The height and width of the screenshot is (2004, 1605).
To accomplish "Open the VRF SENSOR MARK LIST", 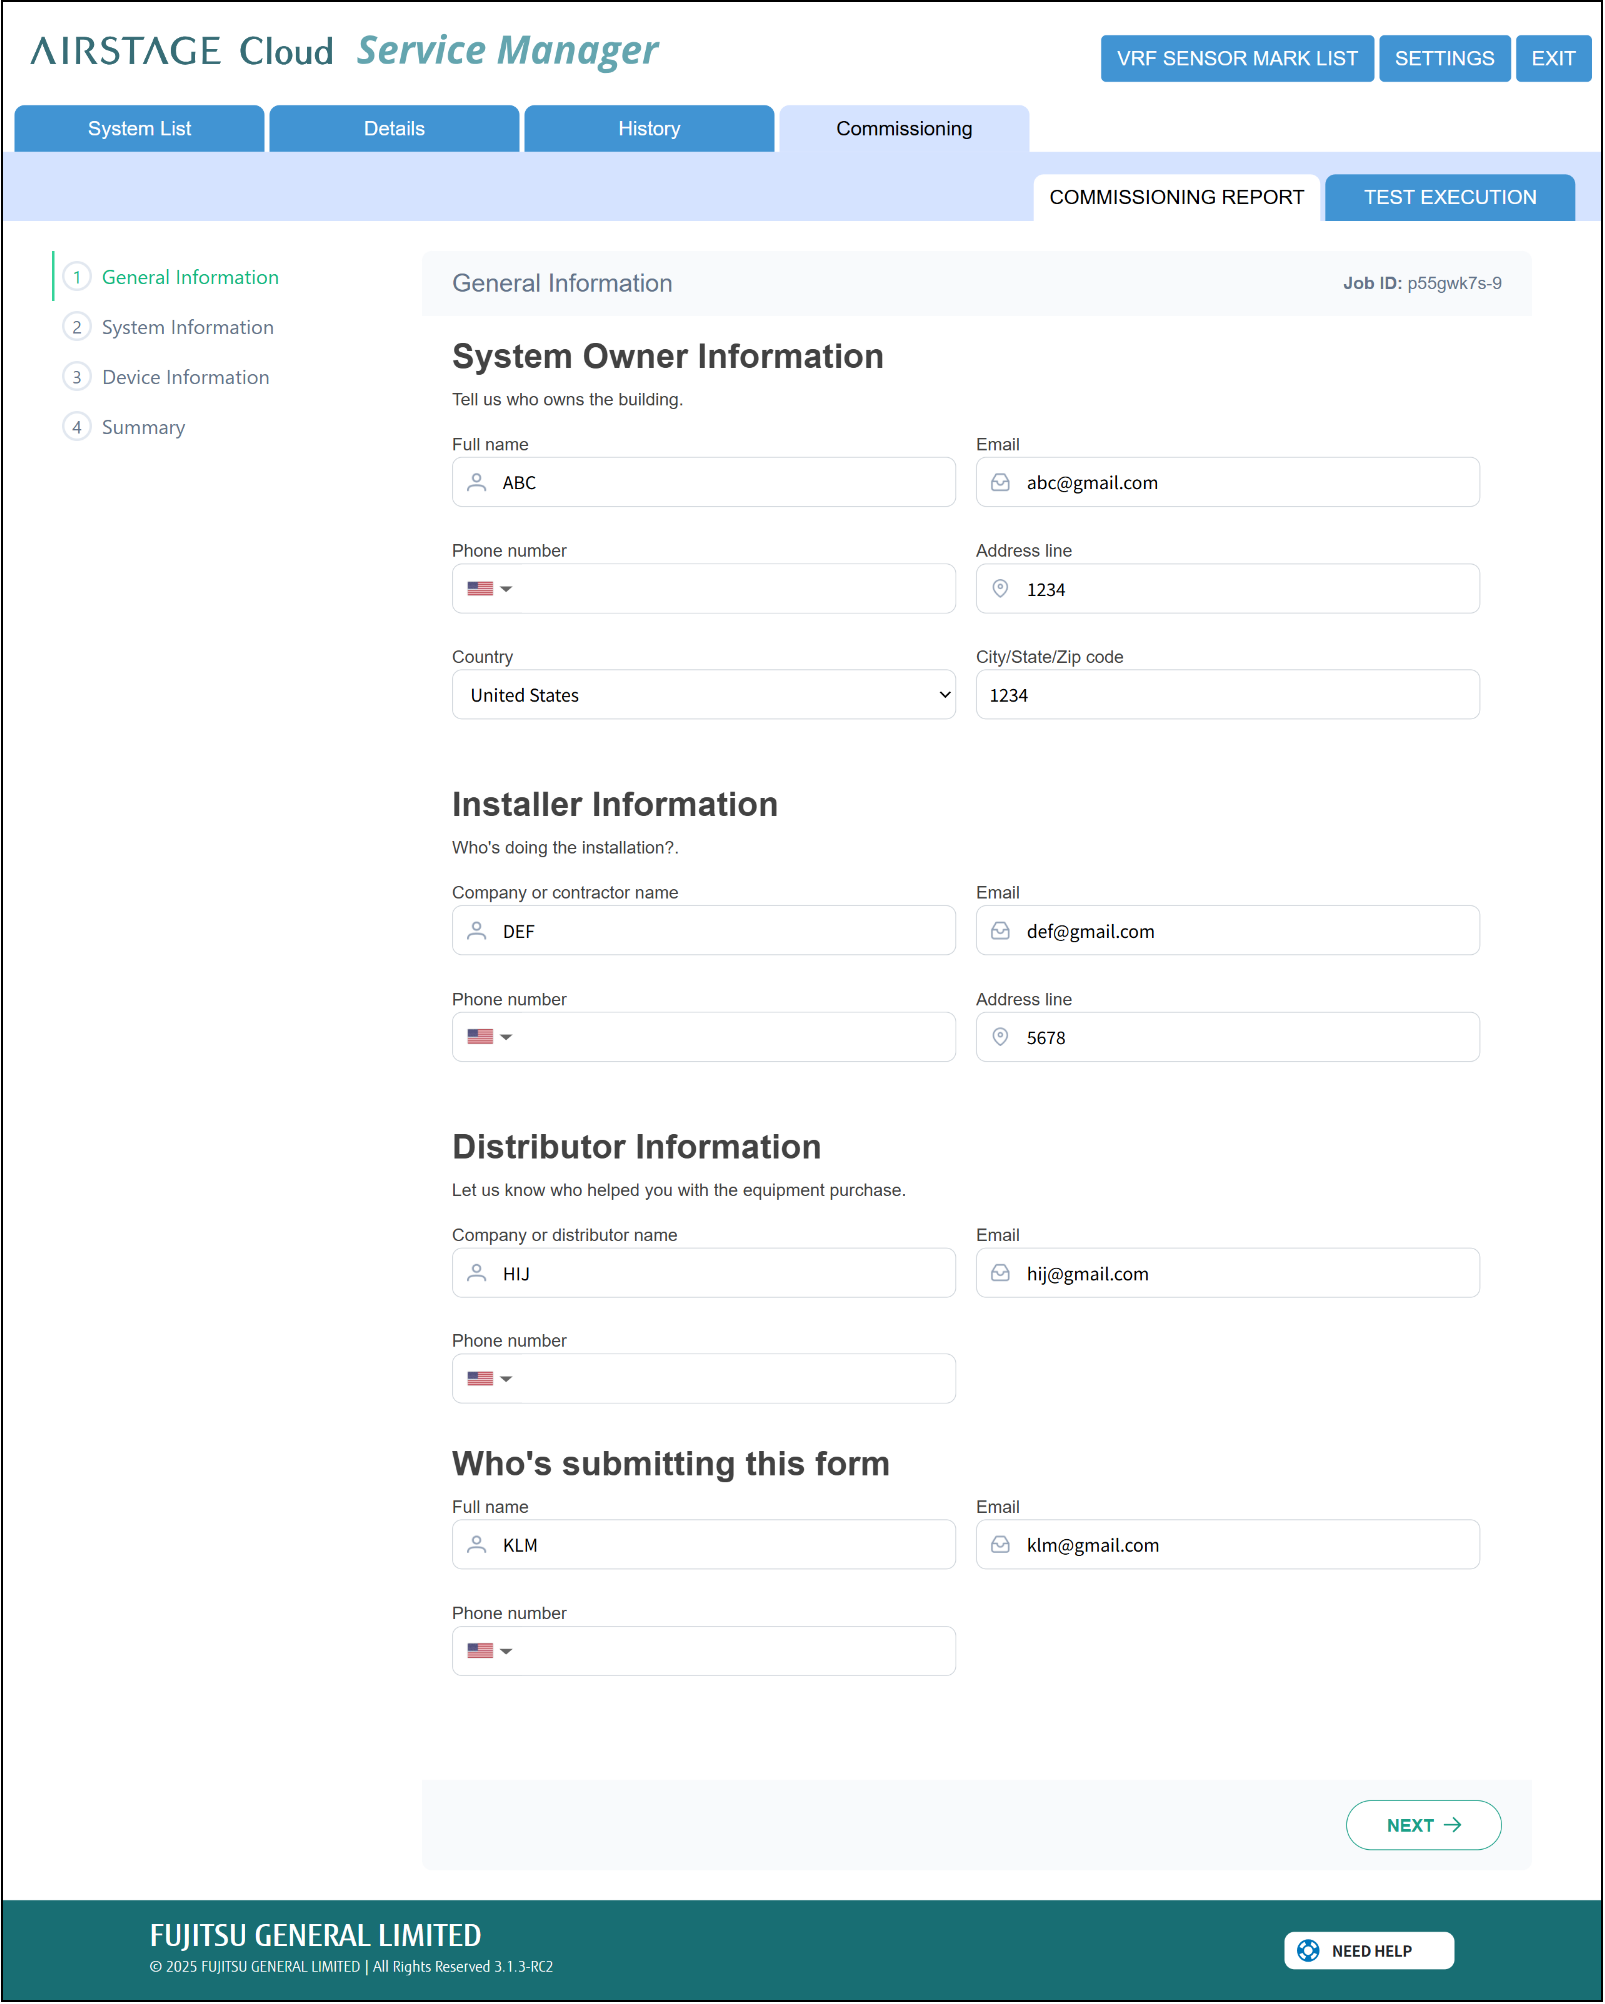I will [x=1236, y=59].
